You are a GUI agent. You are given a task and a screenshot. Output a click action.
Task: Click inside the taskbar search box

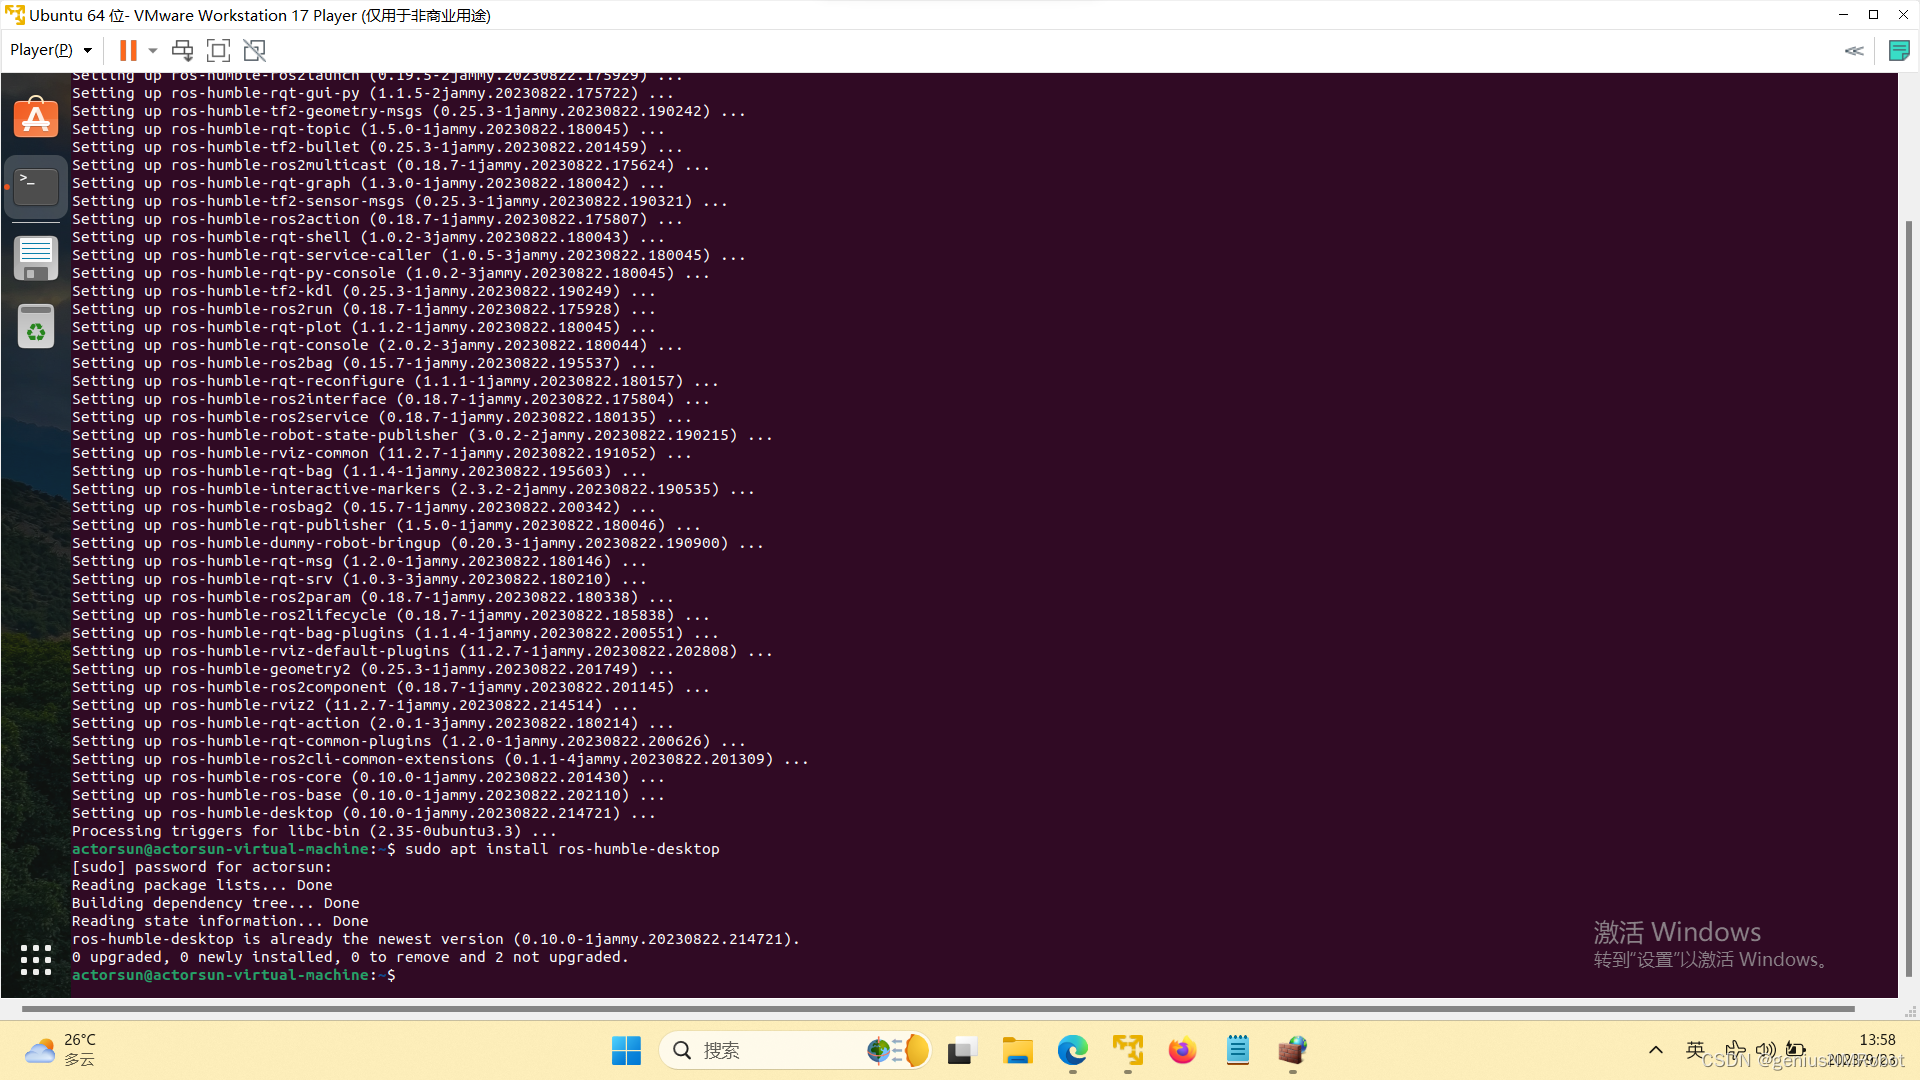(x=780, y=1051)
